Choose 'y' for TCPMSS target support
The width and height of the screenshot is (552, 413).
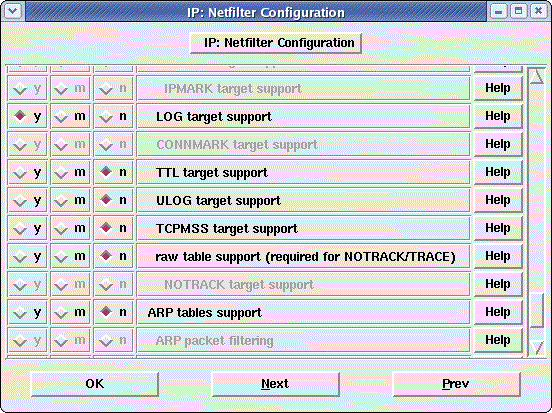27,228
